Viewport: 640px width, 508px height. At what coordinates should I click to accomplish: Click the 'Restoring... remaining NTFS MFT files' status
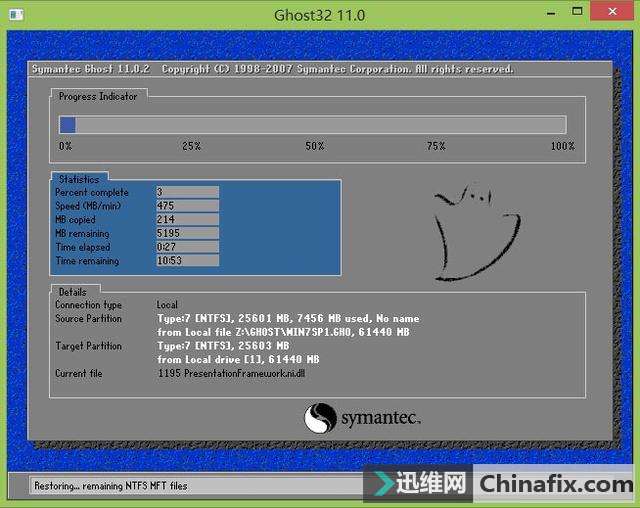[111, 486]
